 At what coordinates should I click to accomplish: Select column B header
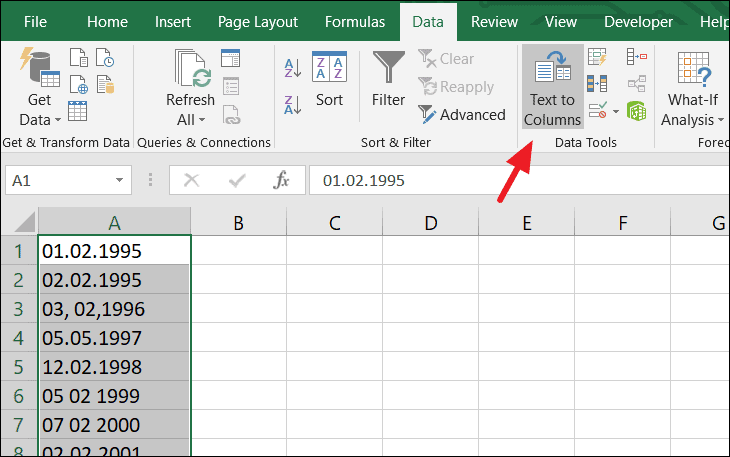238,223
